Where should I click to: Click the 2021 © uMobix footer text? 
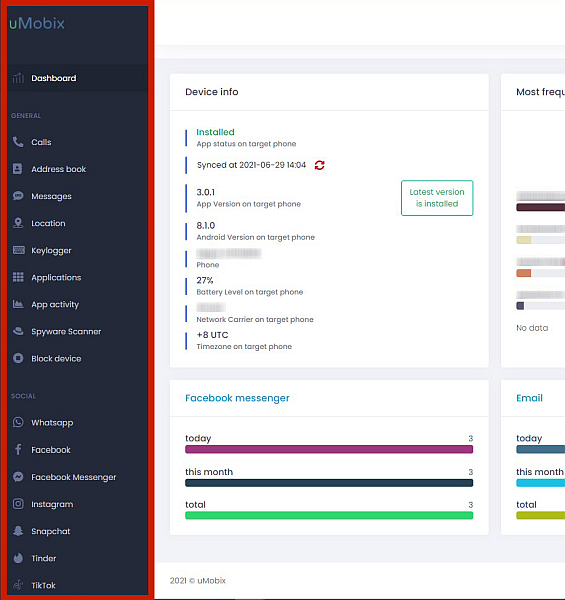[198, 580]
